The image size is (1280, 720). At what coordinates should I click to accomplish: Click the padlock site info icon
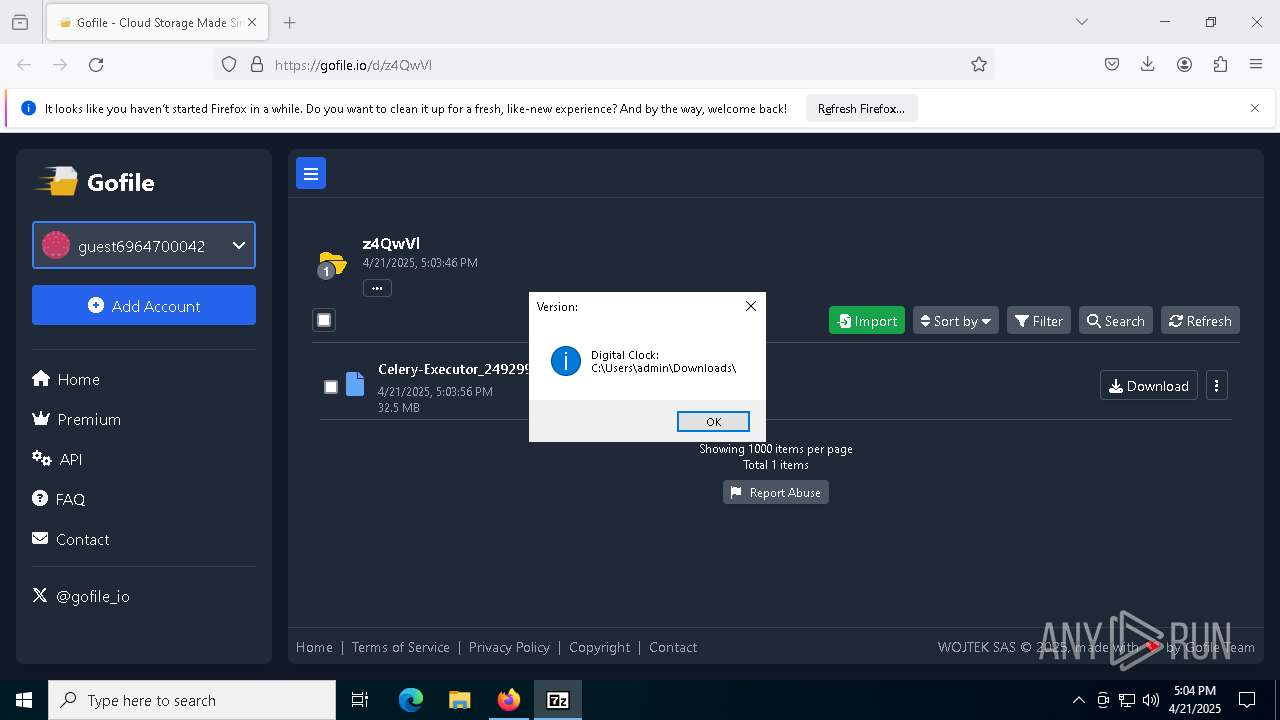[257, 64]
